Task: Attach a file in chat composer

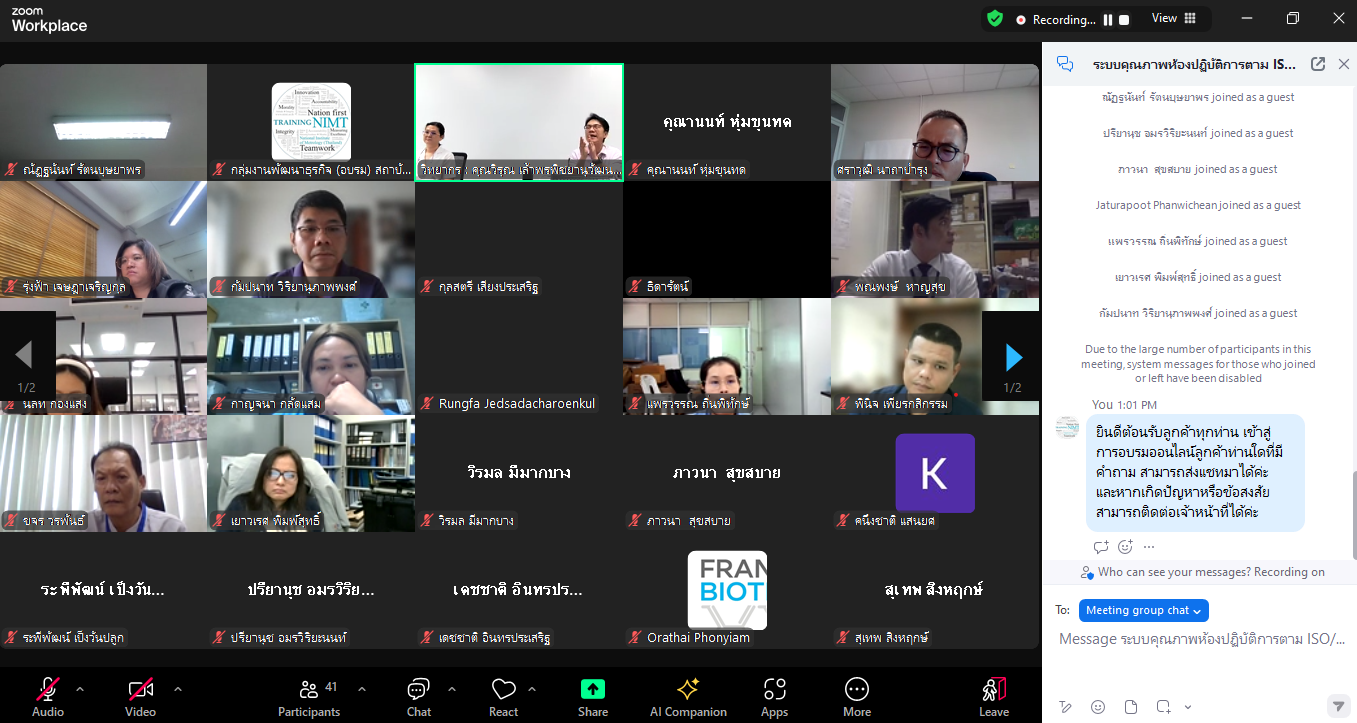Action: click(1131, 706)
